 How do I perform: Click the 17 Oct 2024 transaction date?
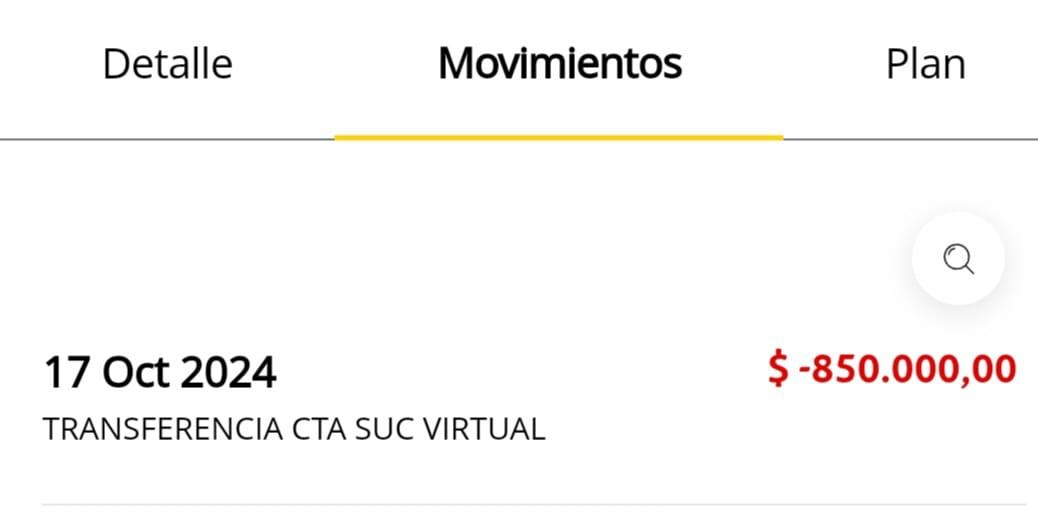pyautogui.click(x=160, y=373)
